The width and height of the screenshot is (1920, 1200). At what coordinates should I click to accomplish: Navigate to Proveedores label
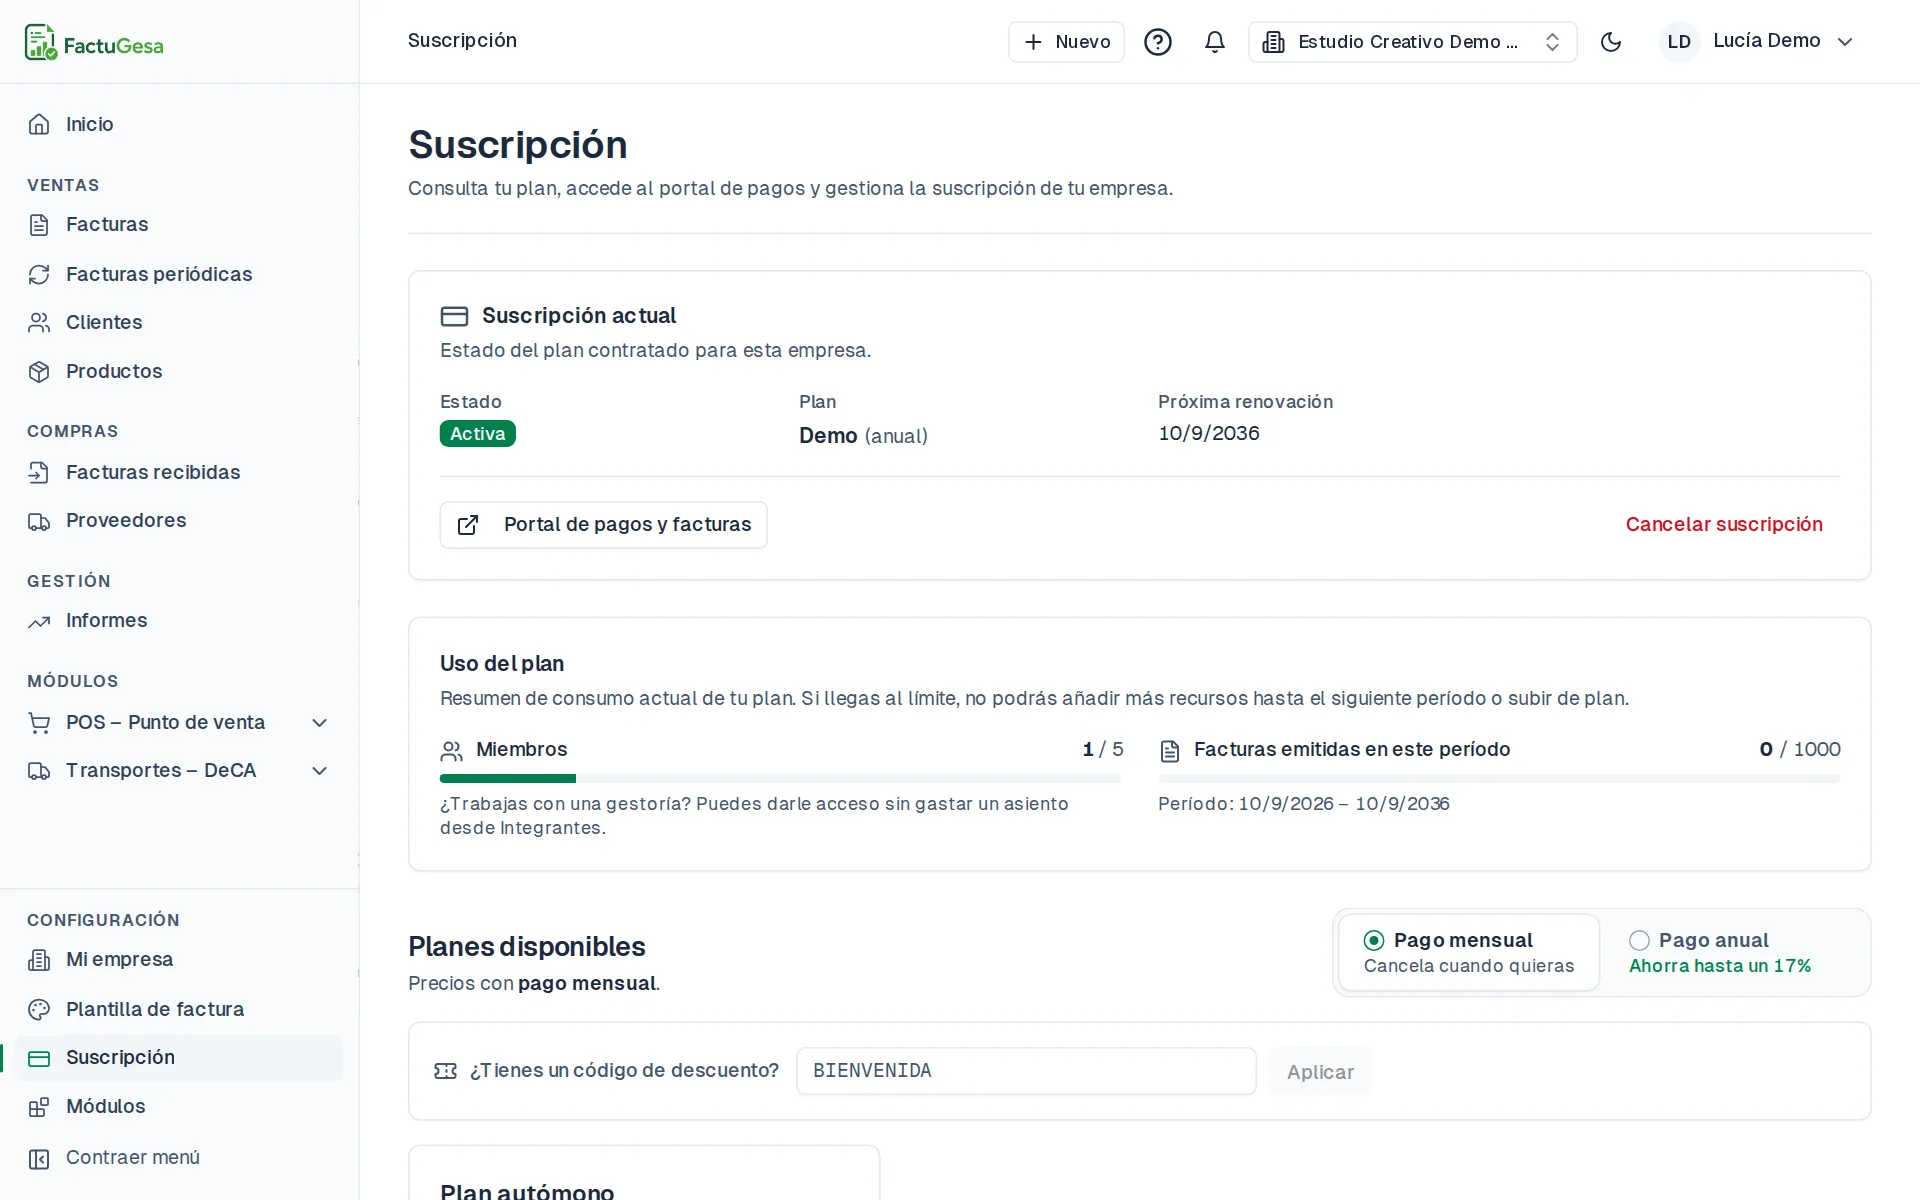tap(126, 520)
